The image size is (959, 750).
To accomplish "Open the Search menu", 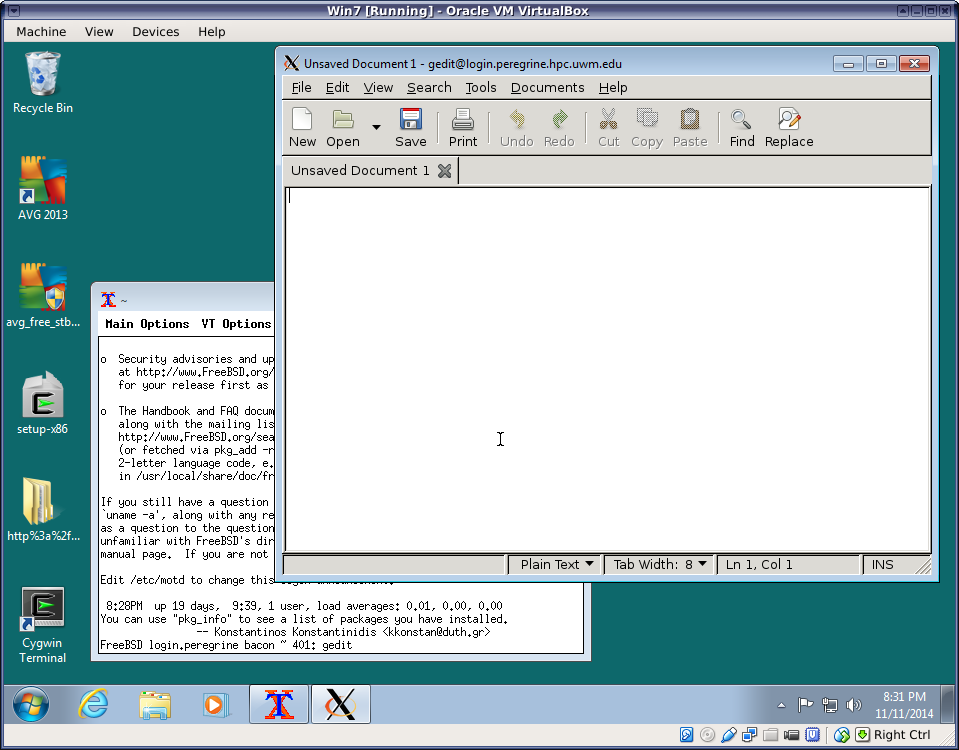I will point(429,87).
